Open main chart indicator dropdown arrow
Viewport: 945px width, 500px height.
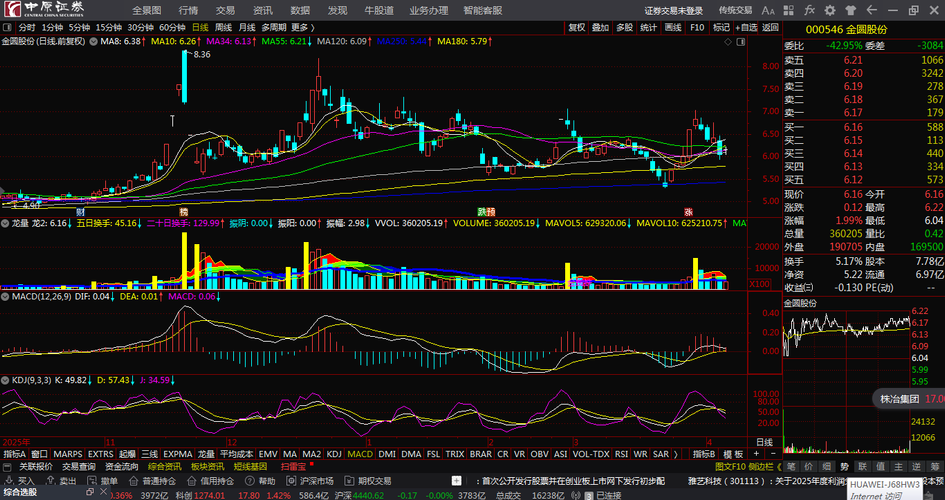[94, 42]
